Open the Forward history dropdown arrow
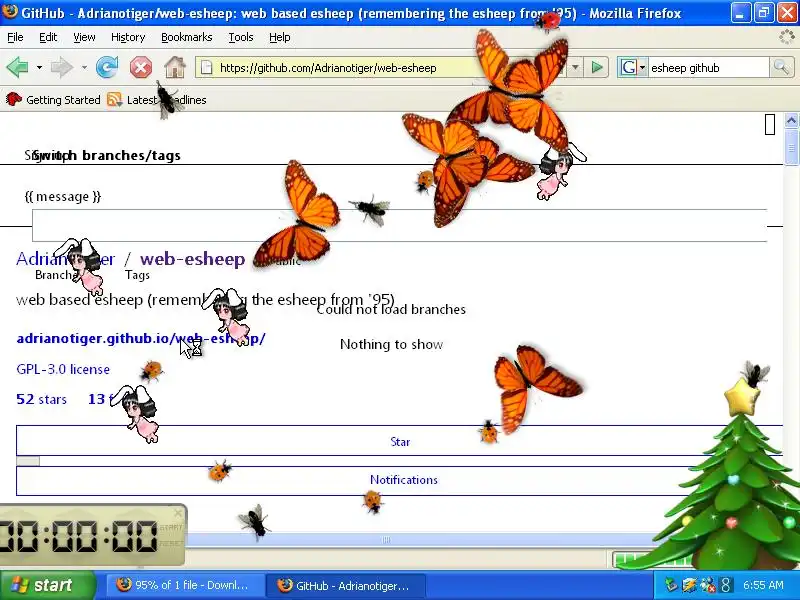The height and width of the screenshot is (600, 800). tap(84, 67)
